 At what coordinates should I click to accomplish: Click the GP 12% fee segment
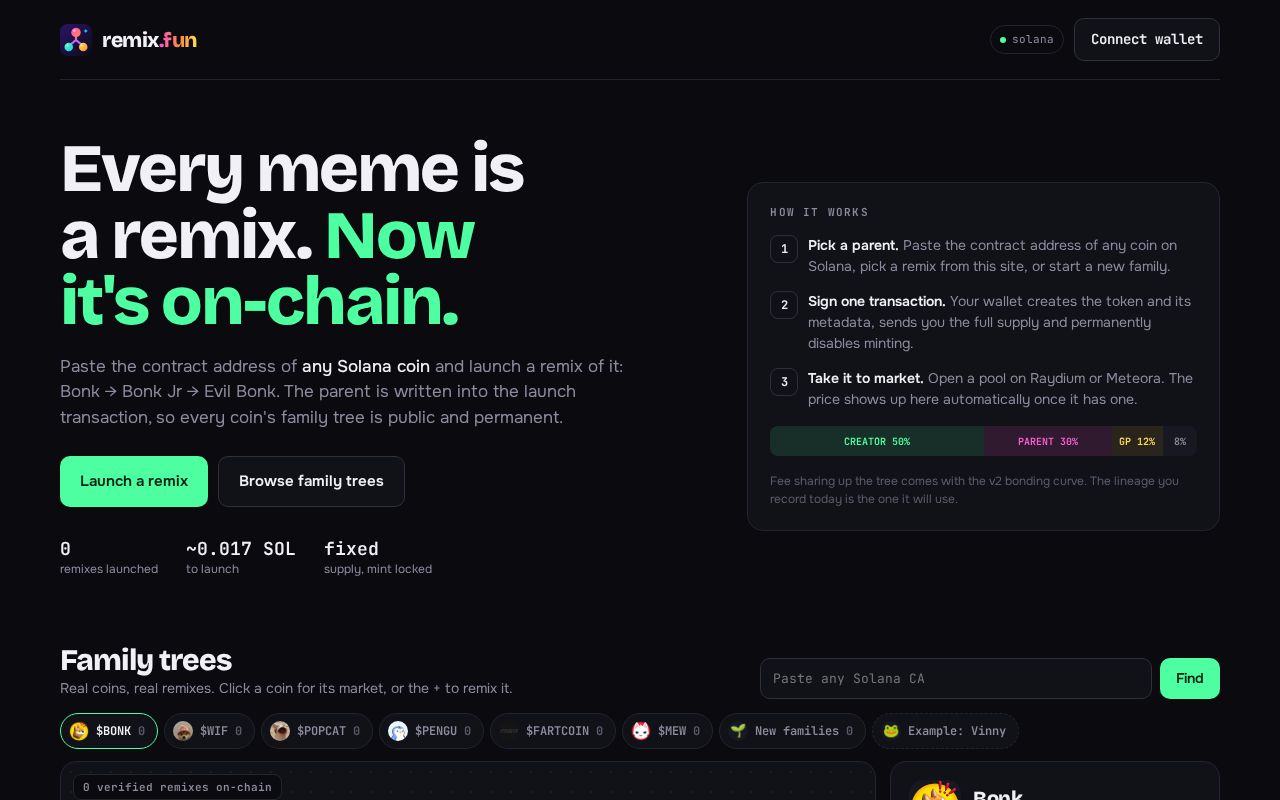(1137, 441)
